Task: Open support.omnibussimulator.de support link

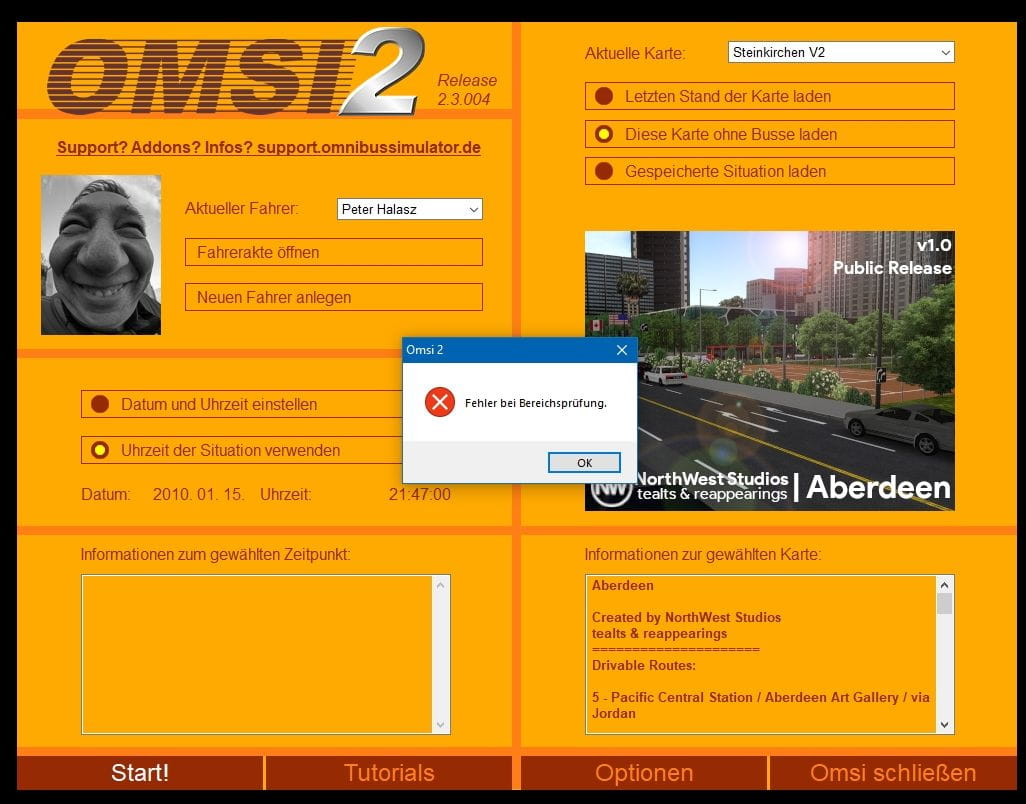Action: point(268,148)
